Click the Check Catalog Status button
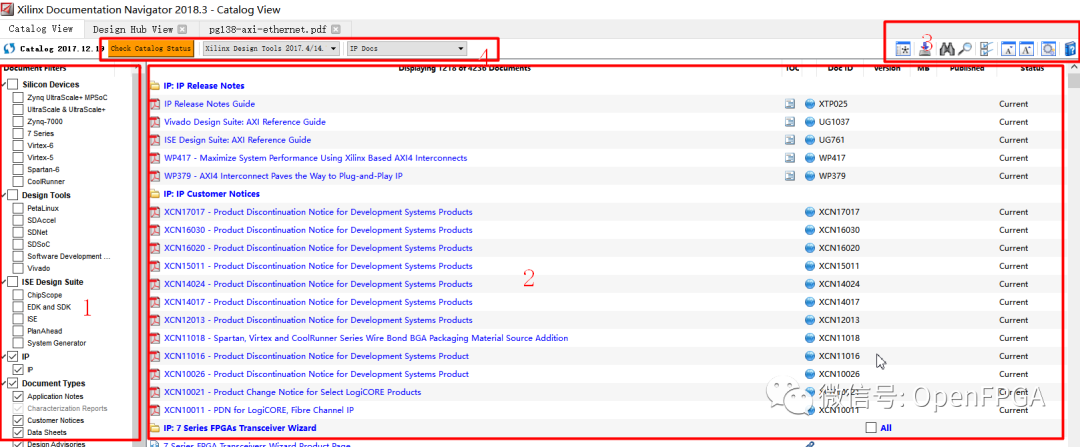1080x447 pixels. [x=150, y=49]
